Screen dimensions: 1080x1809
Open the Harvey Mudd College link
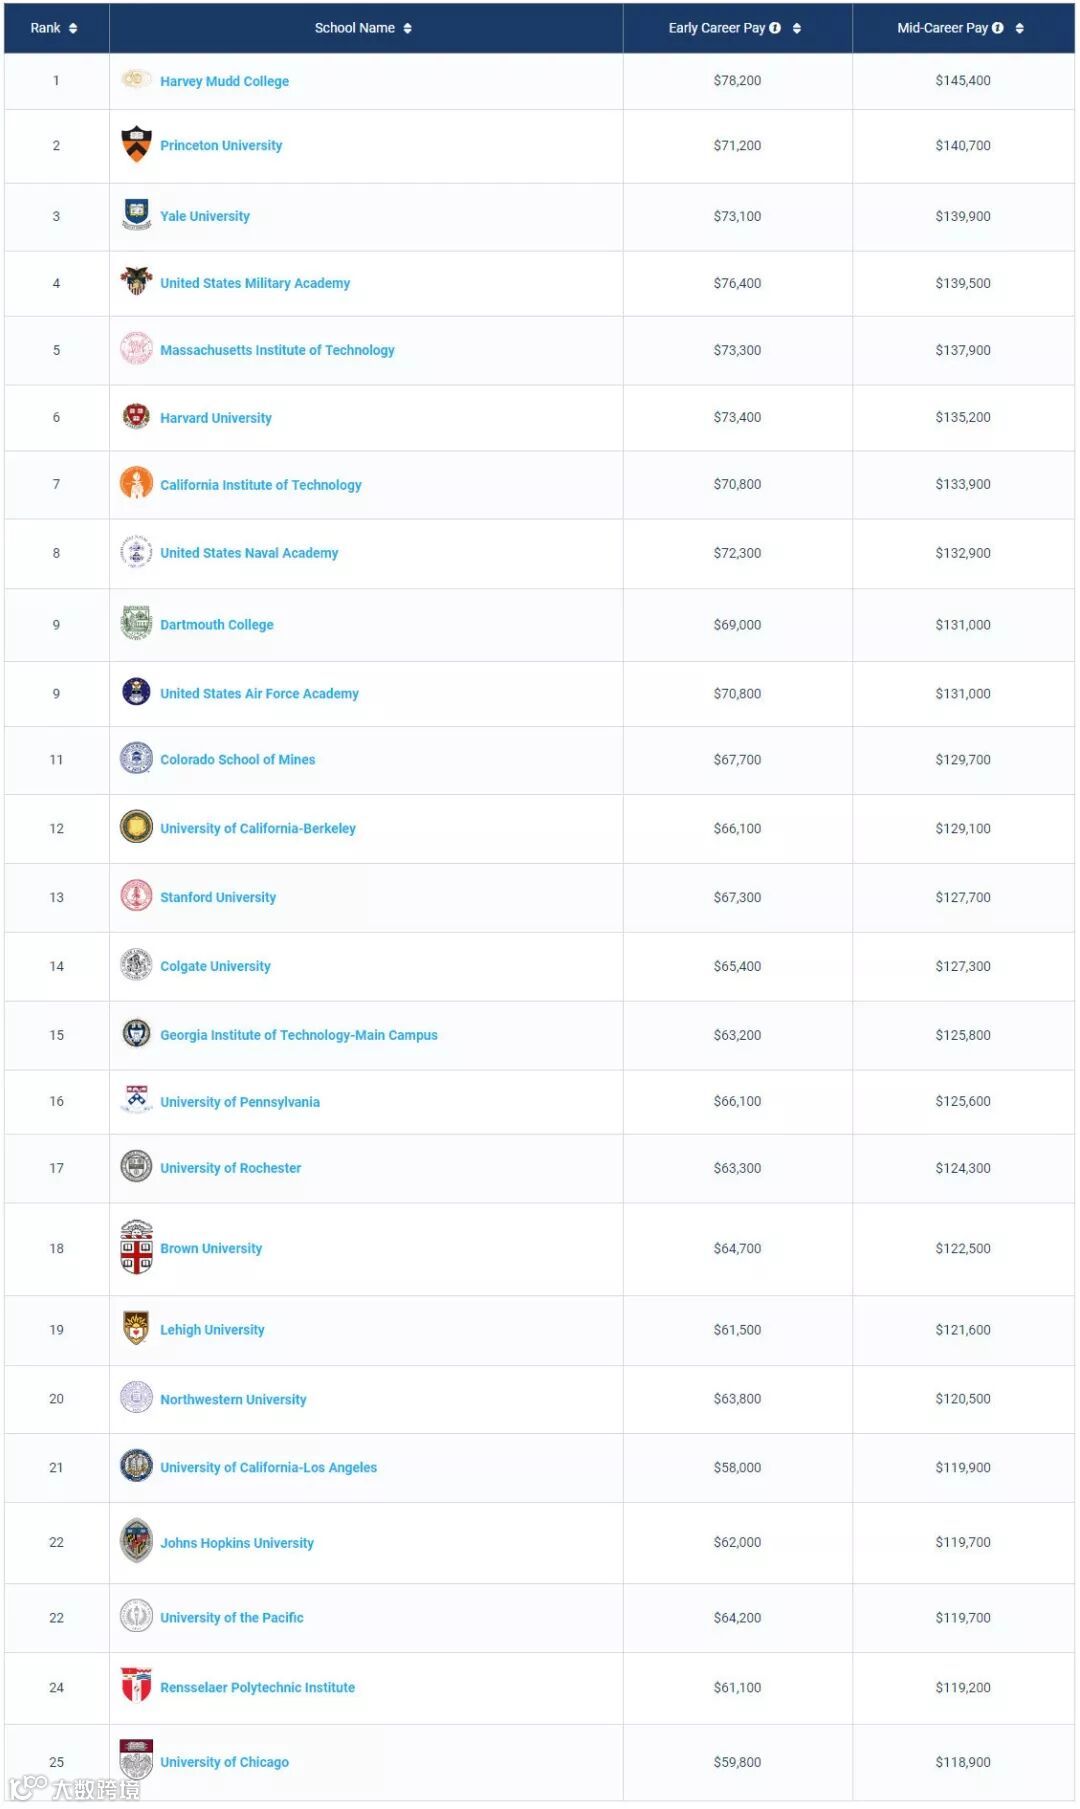click(x=225, y=81)
